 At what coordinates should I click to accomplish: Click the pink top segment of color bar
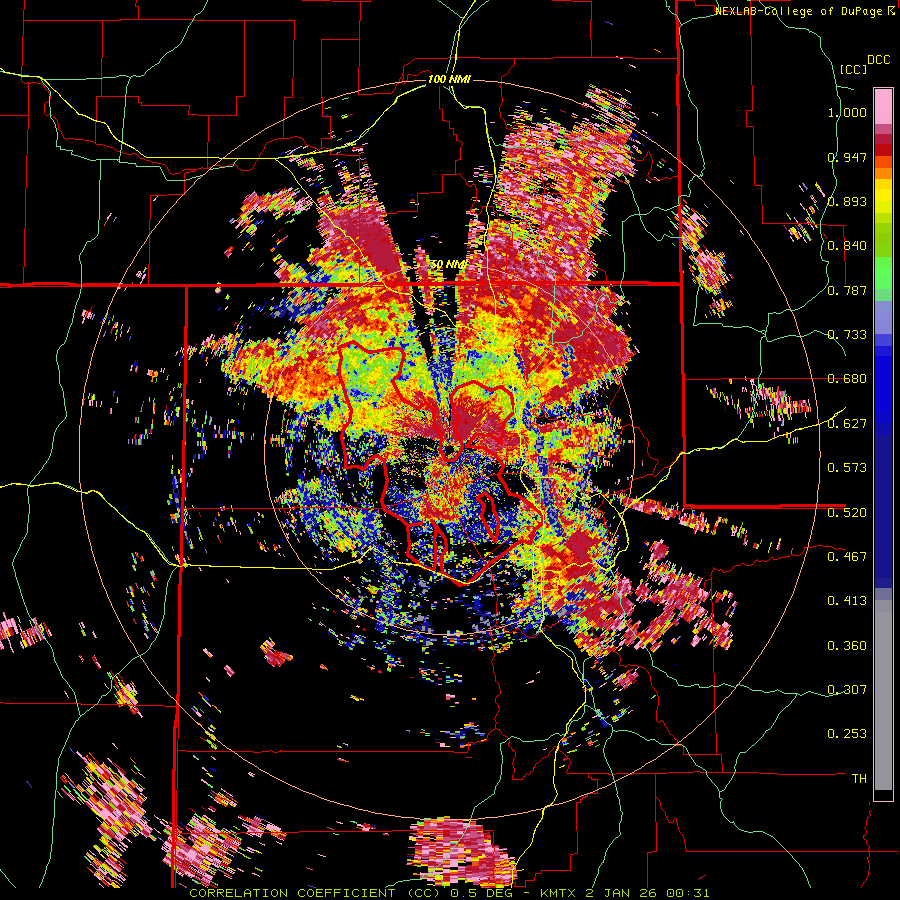[883, 106]
